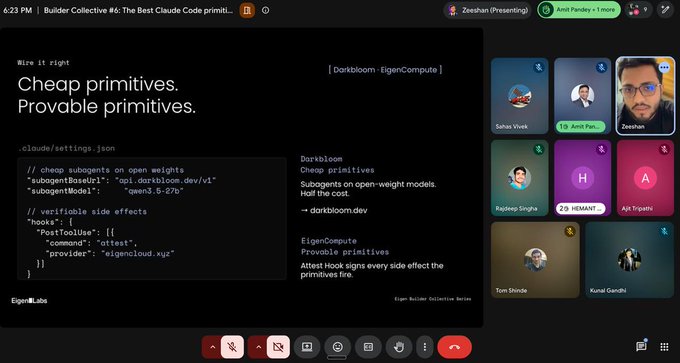
Task: Toggle camera off button
Action: [x=278, y=347]
